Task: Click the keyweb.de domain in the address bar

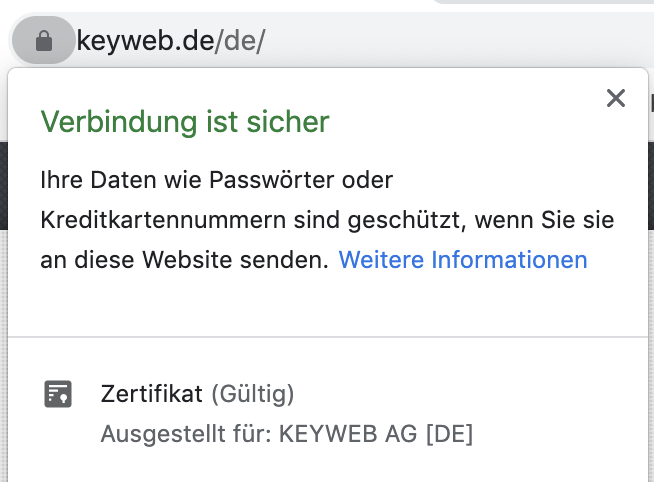Action: (x=145, y=41)
